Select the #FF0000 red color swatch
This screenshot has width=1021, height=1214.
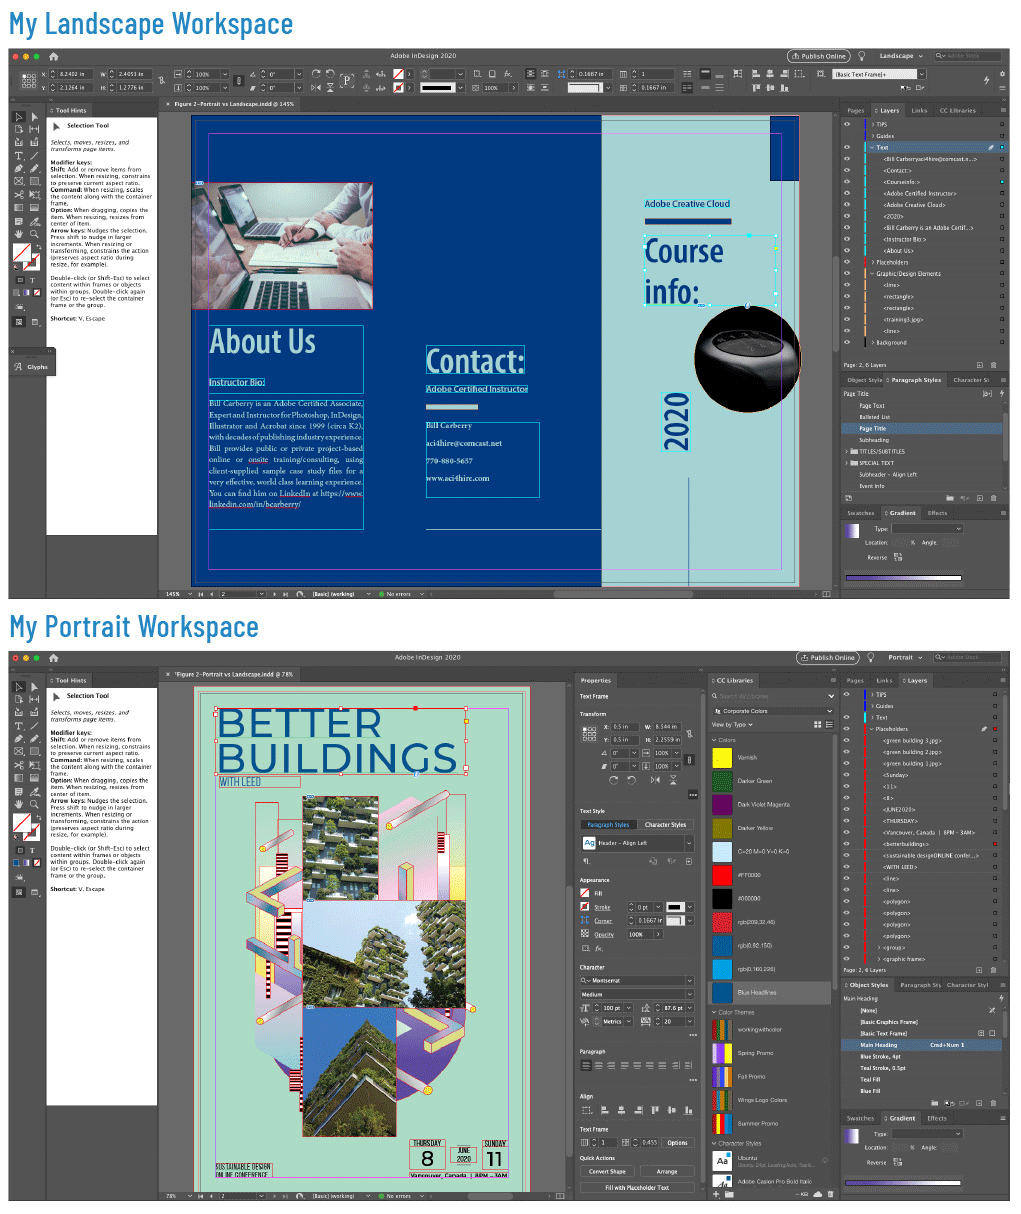(x=722, y=875)
